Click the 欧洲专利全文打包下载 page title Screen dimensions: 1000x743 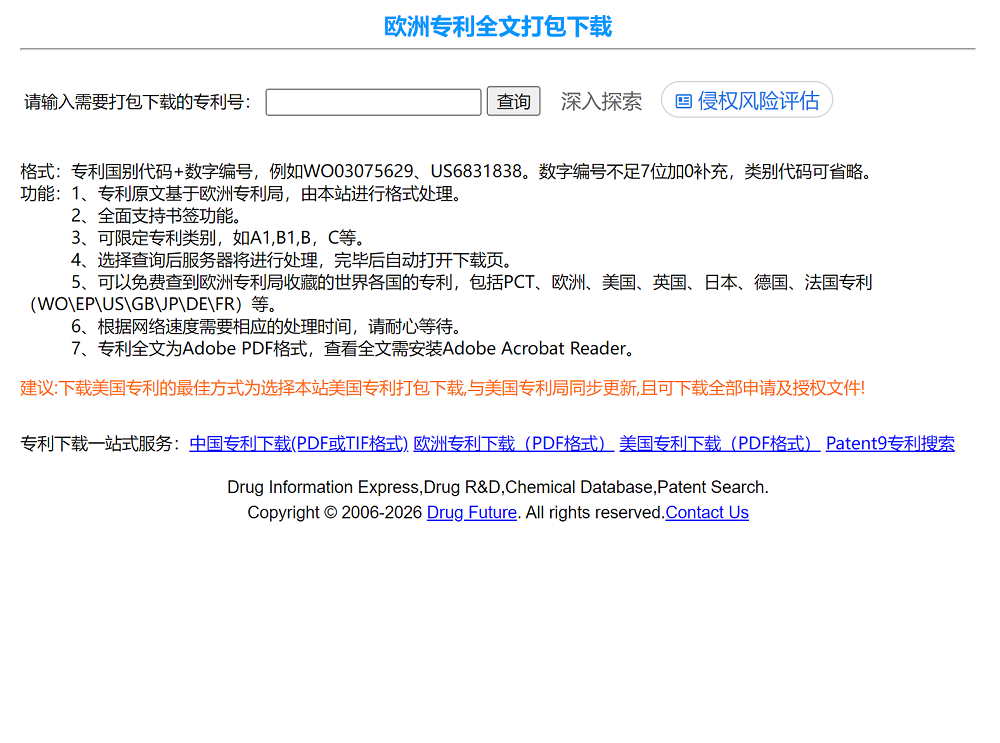tap(500, 26)
